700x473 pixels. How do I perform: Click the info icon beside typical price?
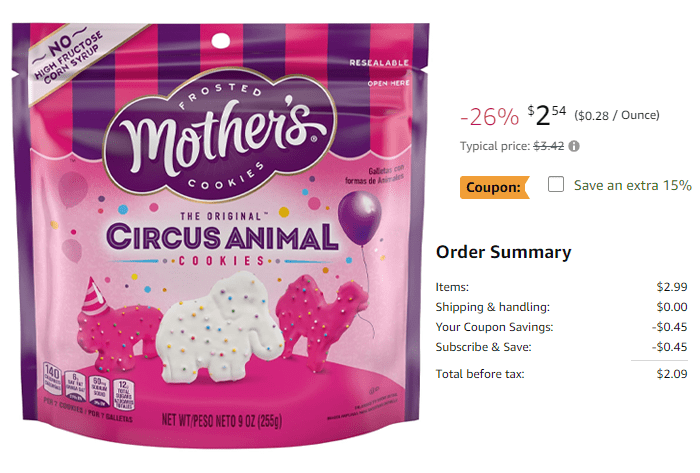click(x=575, y=146)
